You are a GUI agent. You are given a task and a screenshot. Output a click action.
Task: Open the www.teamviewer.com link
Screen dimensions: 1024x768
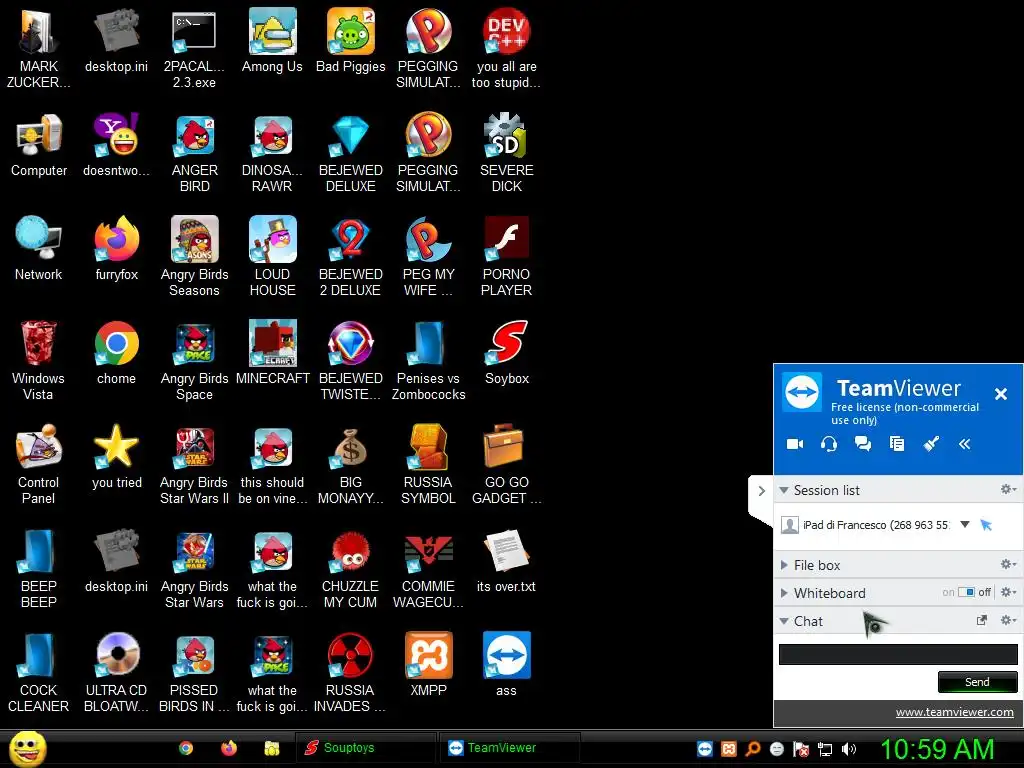954,712
